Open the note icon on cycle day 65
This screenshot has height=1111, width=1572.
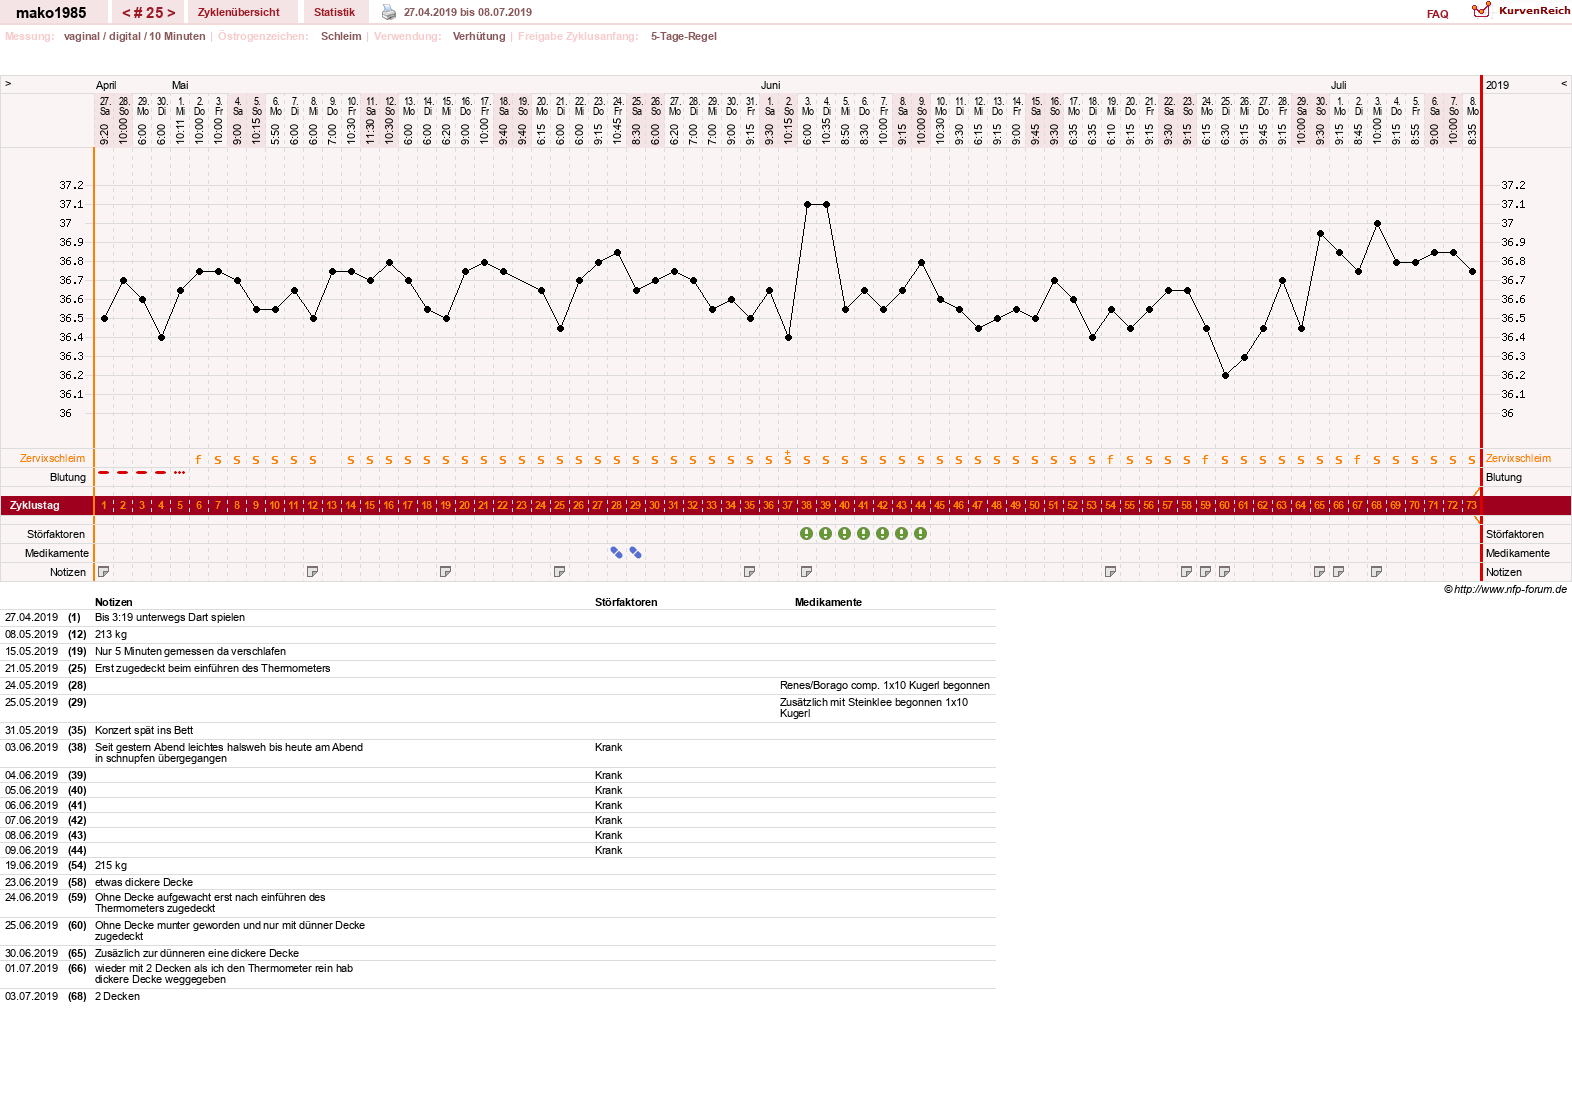point(1320,572)
